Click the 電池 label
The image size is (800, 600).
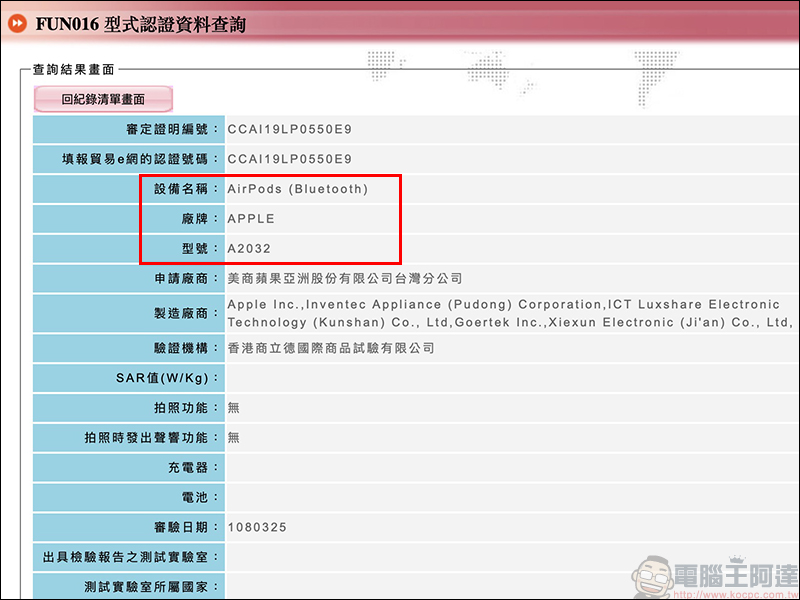point(200,497)
